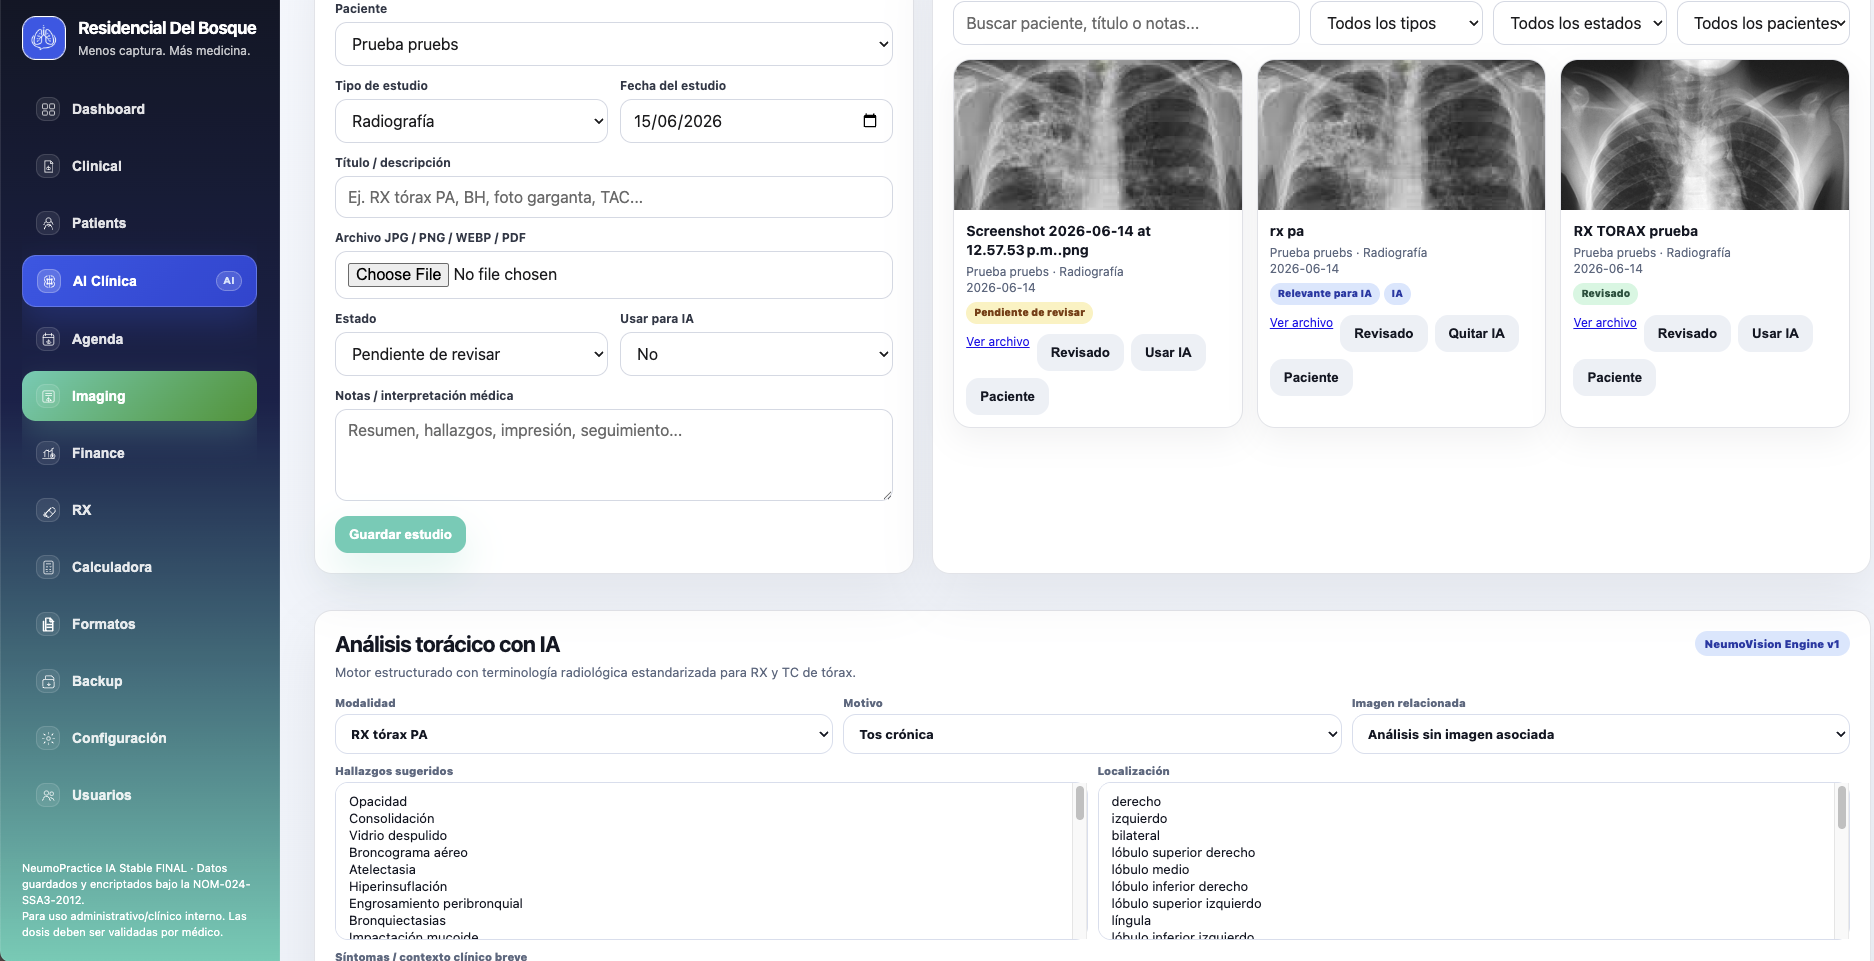Open the Todos los pacientes filter
The height and width of the screenshot is (961, 1874).
point(1763,23)
